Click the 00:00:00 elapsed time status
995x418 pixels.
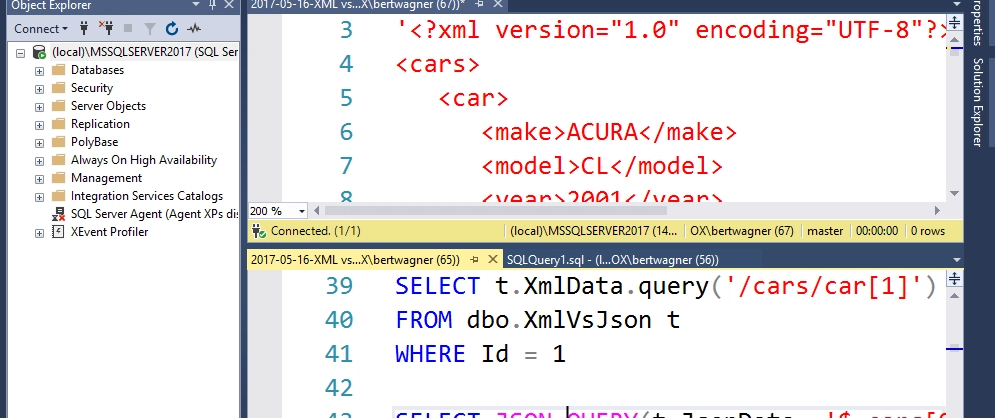point(877,231)
